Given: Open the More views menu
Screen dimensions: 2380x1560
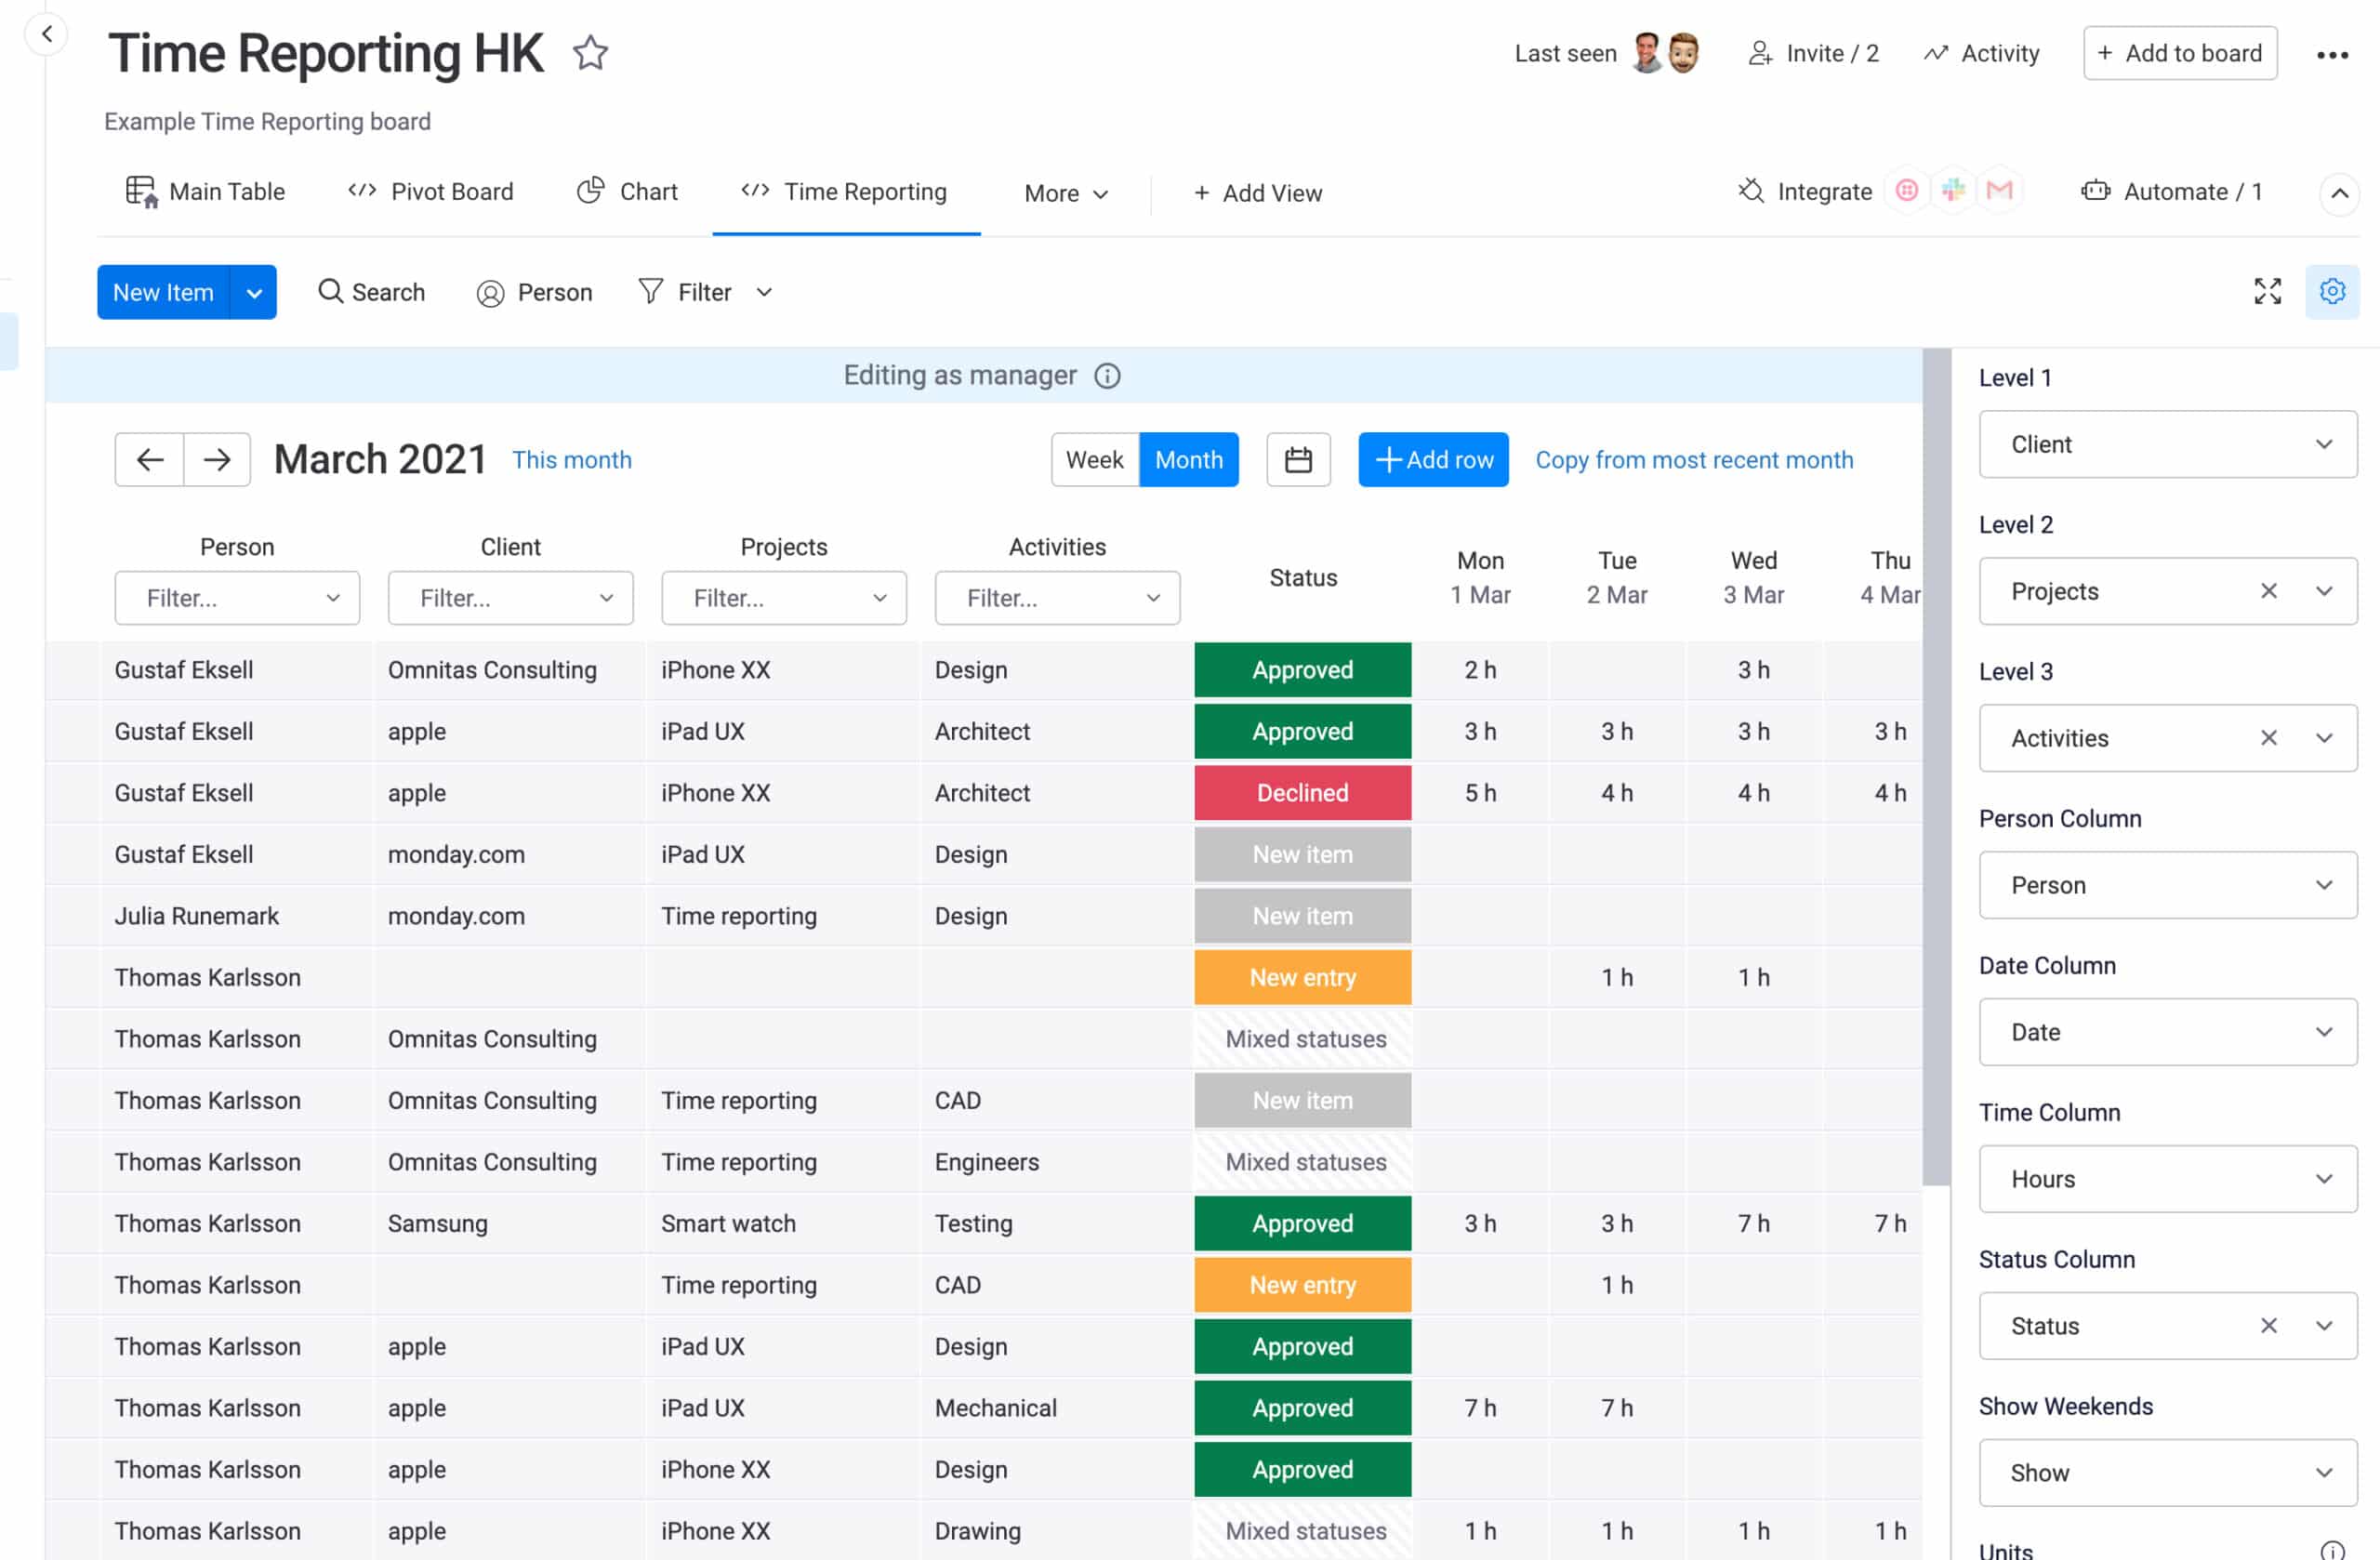Looking at the screenshot, I should pyautogui.click(x=1066, y=193).
